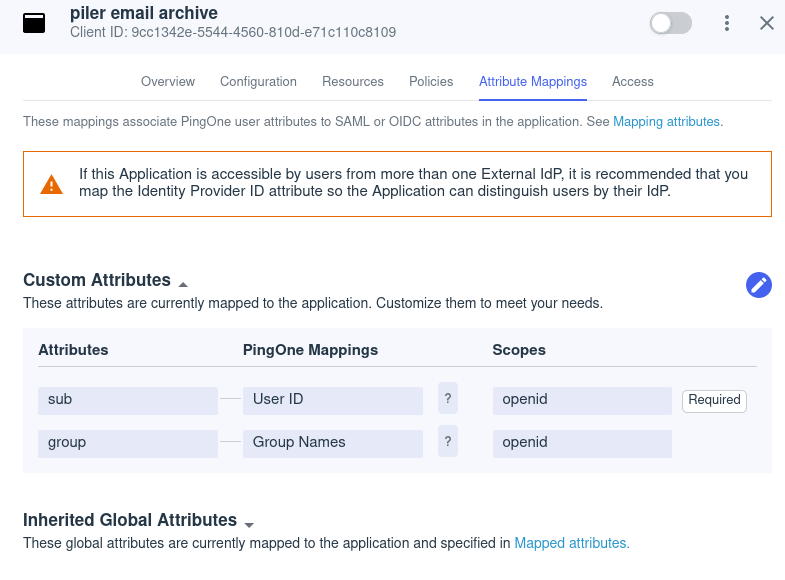
Task: Click the pencil edit attributes icon
Action: point(759,285)
